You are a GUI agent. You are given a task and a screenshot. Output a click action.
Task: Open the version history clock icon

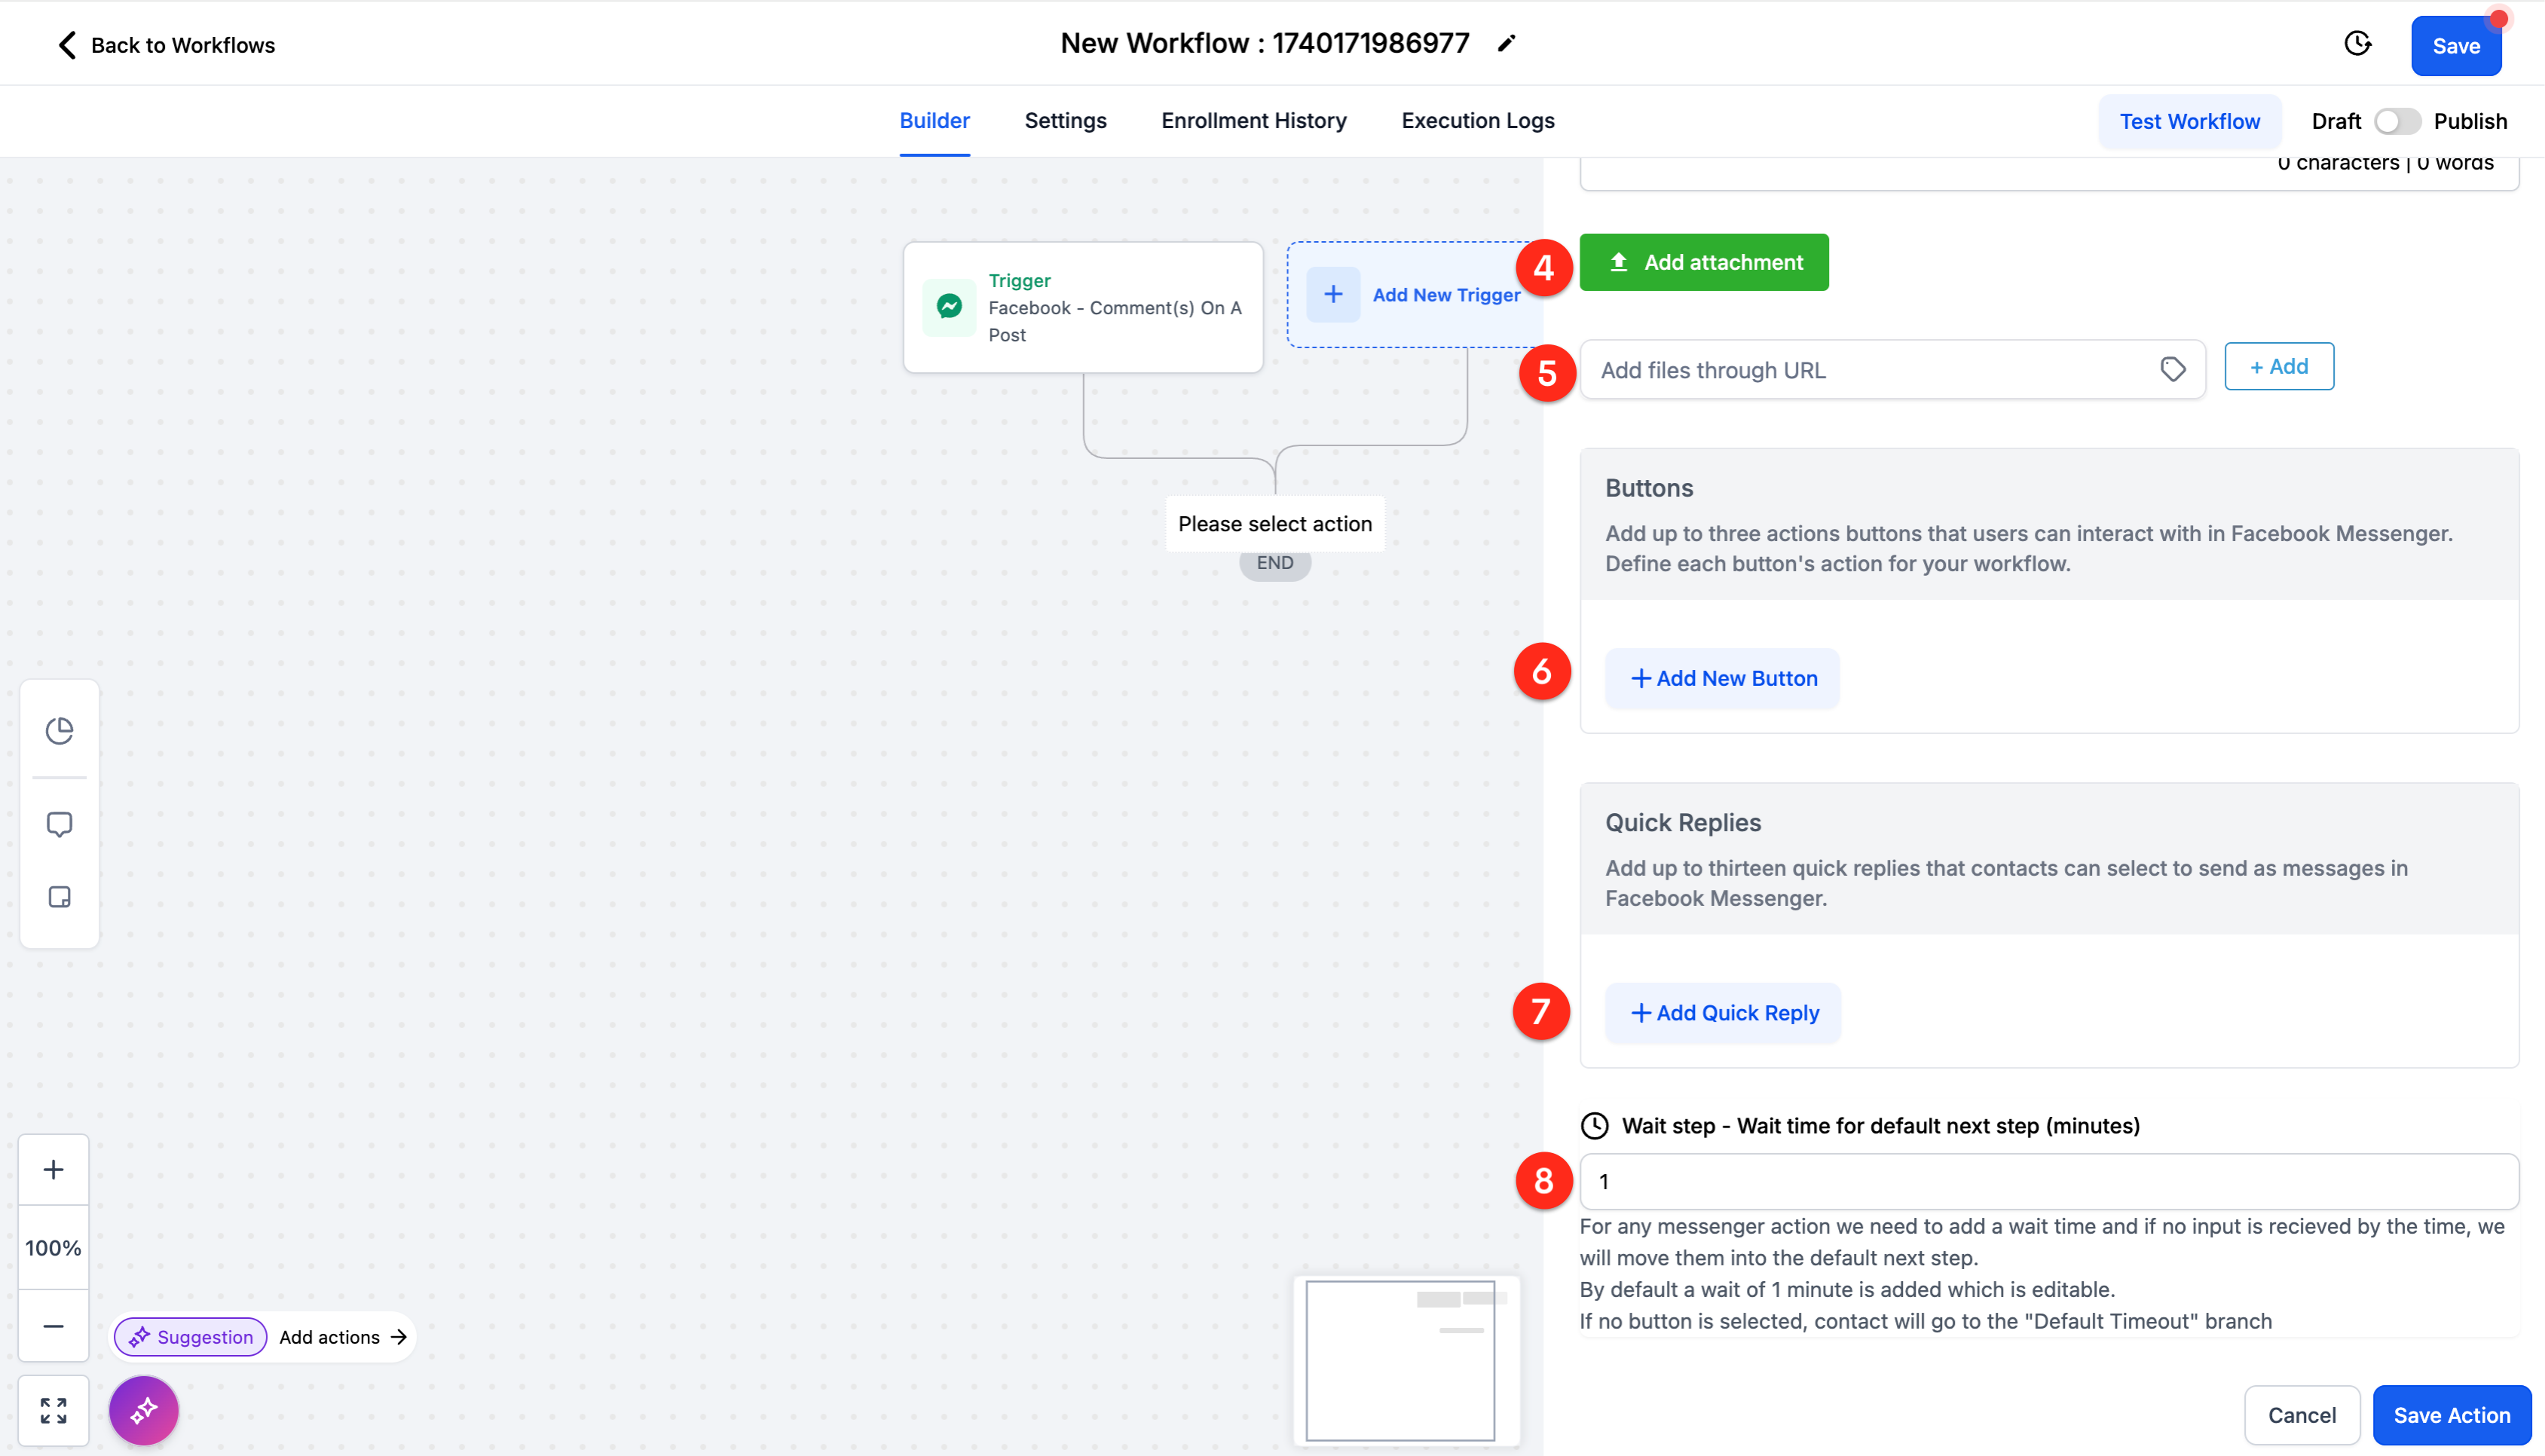[2357, 43]
